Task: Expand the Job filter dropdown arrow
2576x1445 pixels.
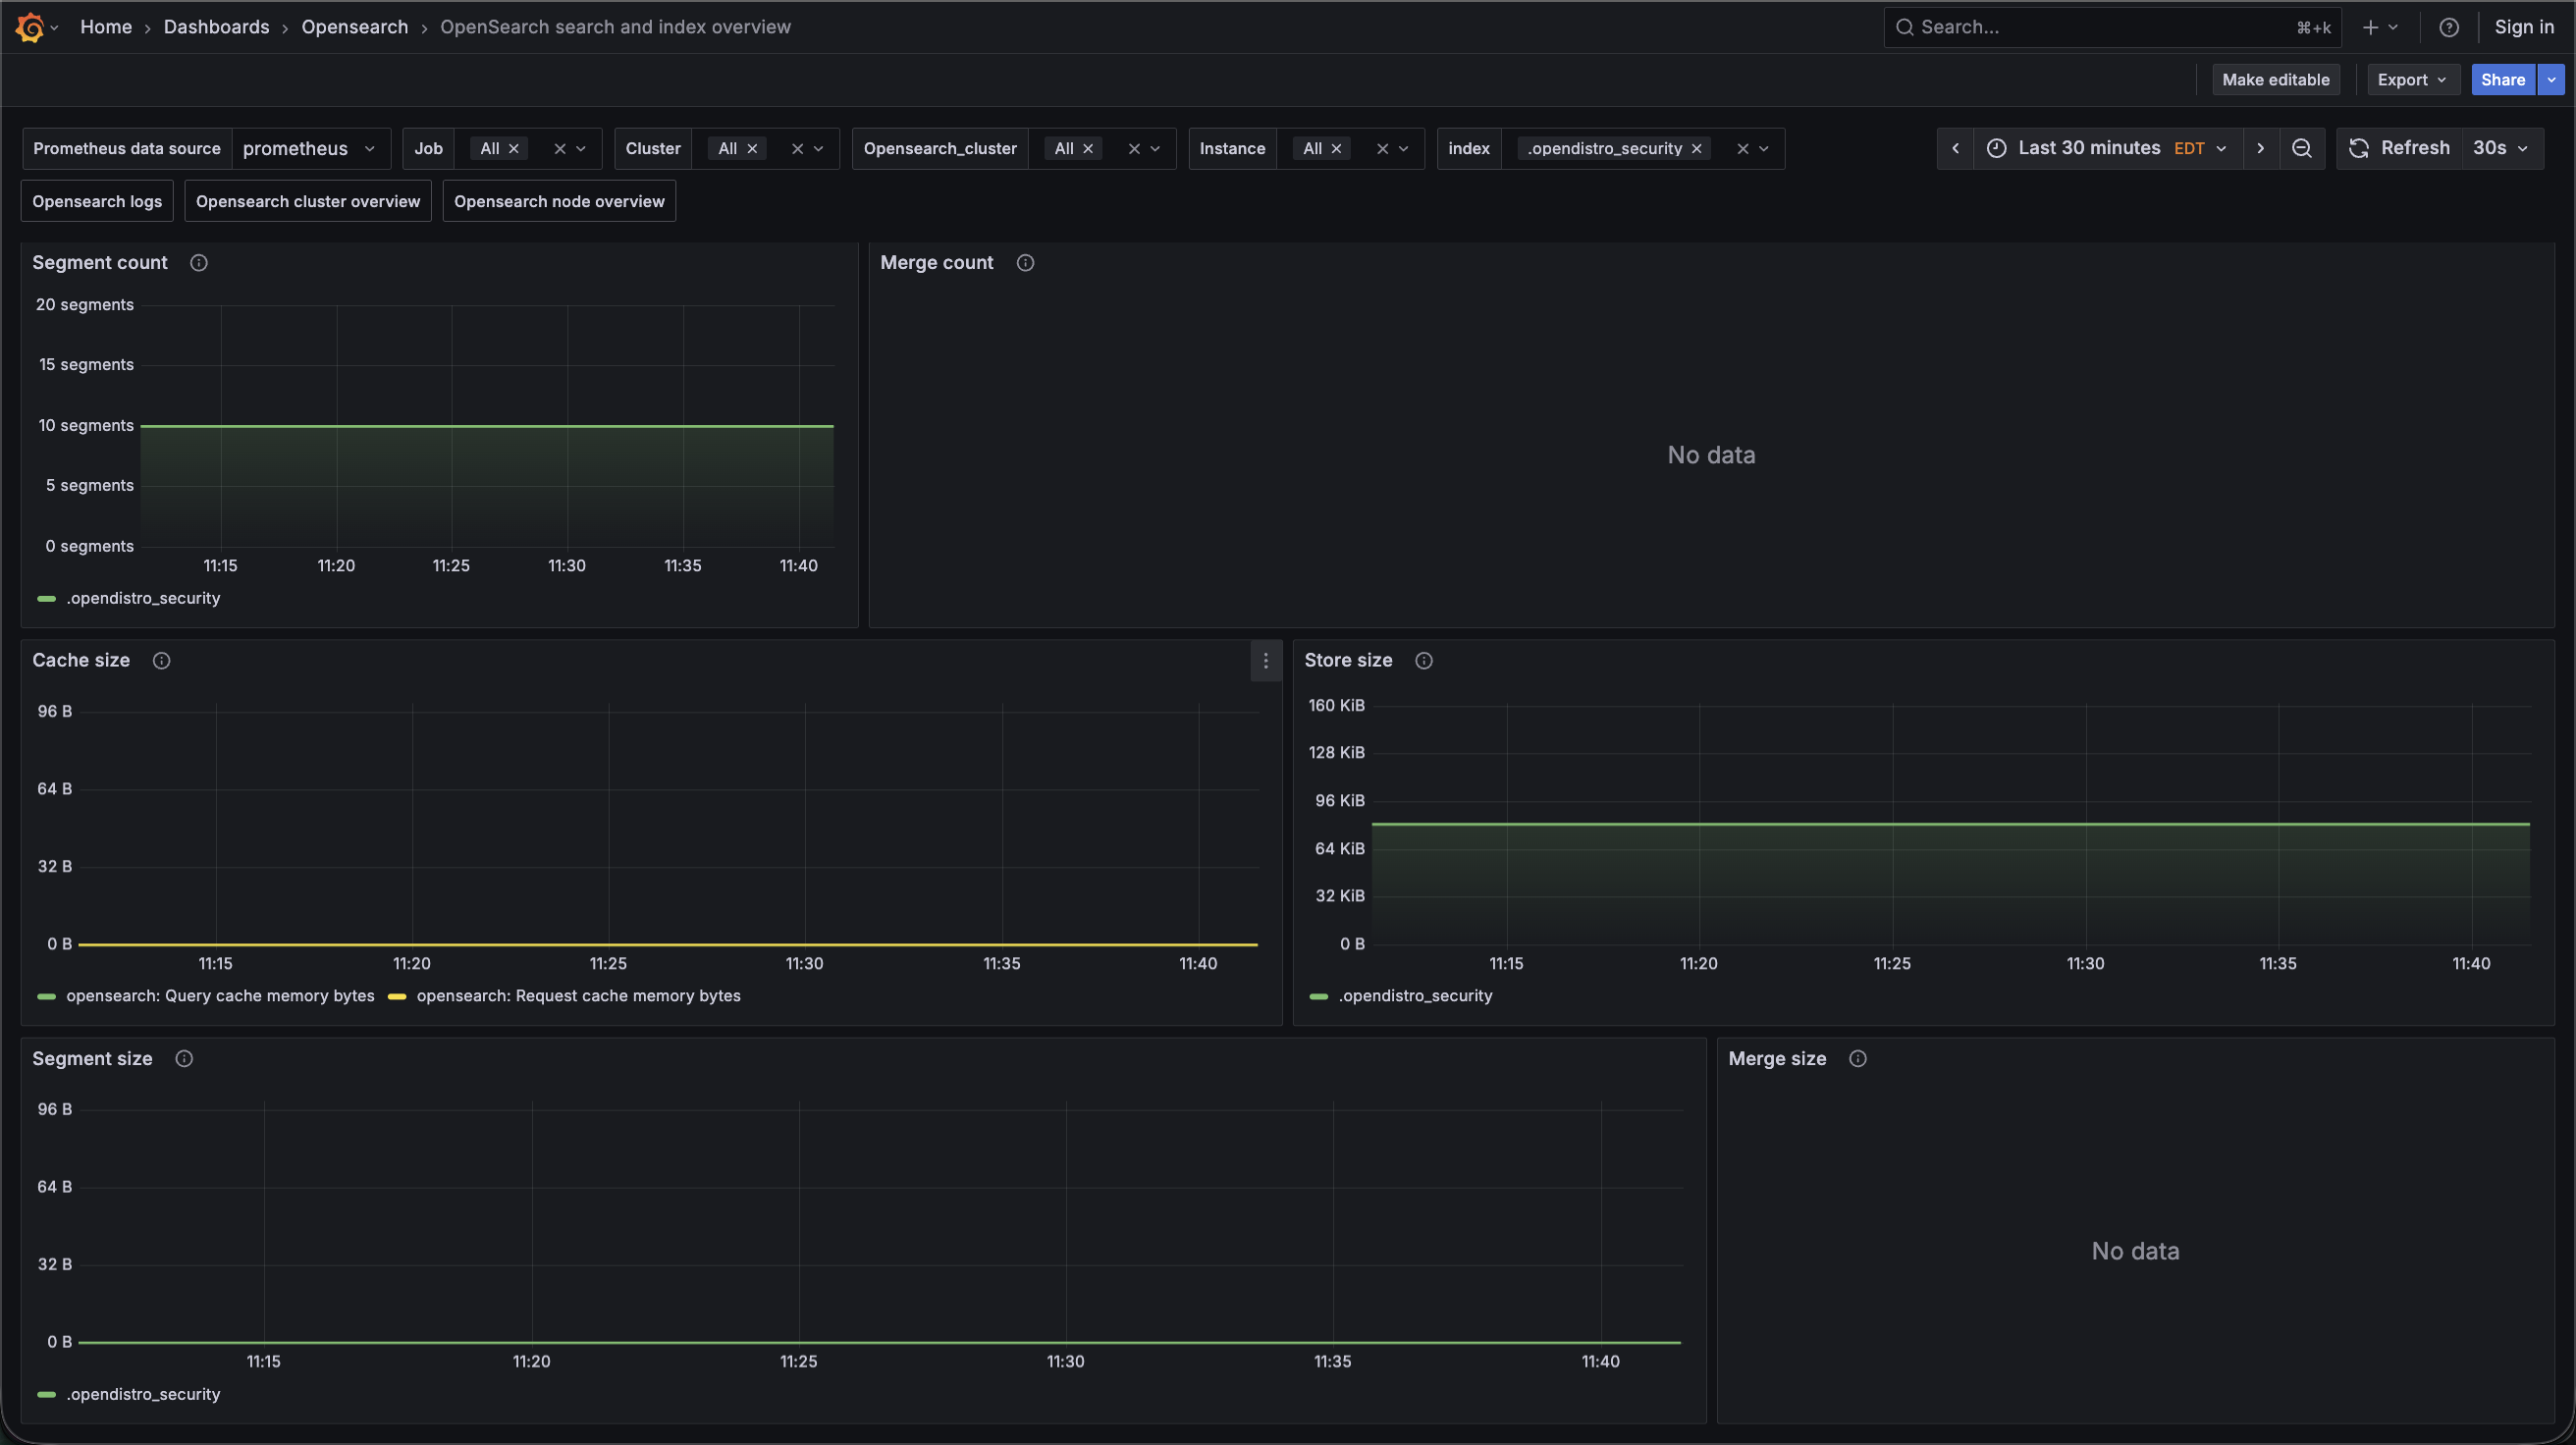Action: pos(581,149)
